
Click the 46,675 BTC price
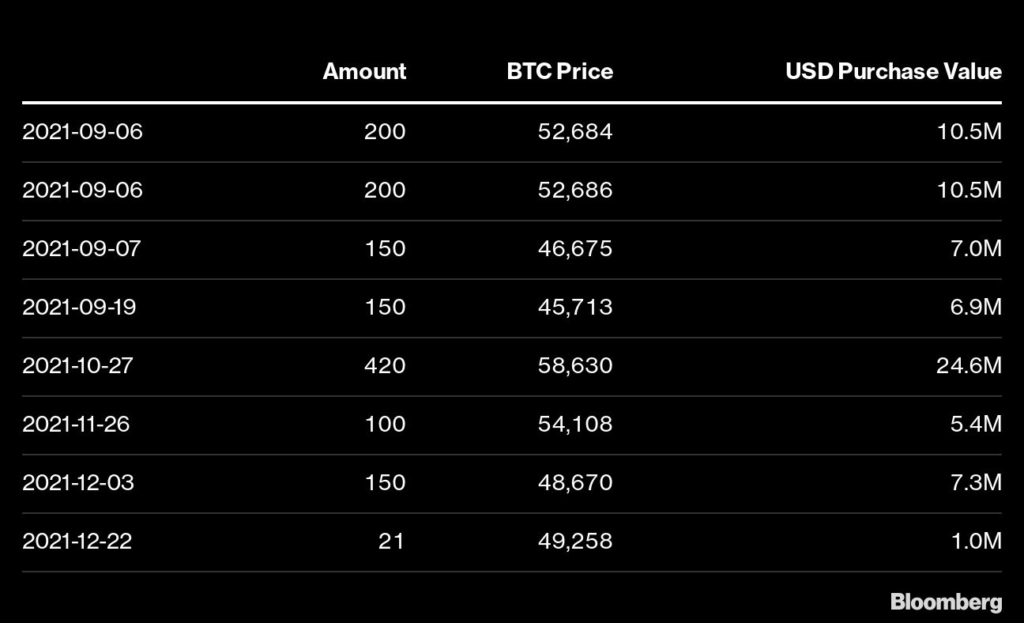575,248
